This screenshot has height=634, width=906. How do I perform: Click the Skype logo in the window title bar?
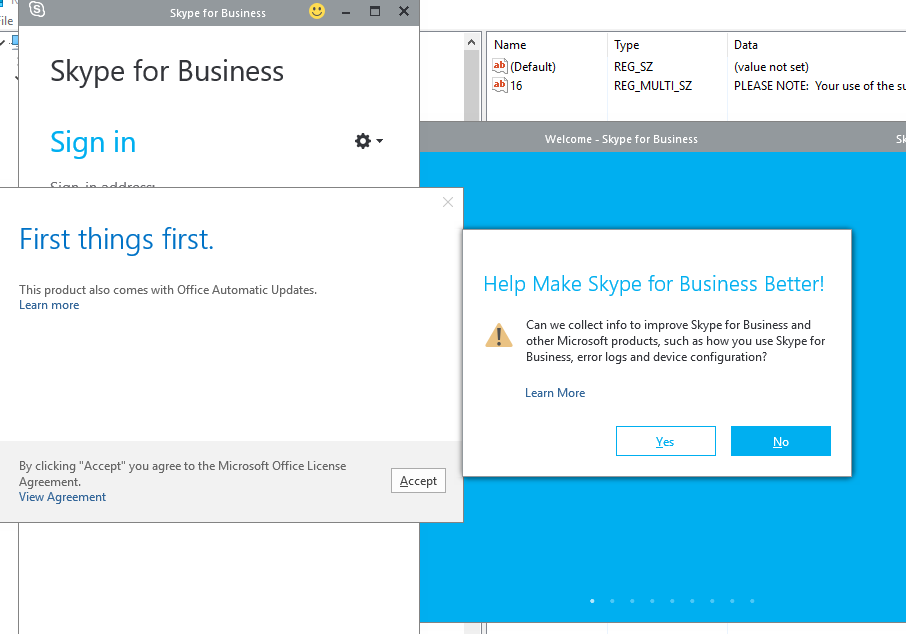[35, 11]
